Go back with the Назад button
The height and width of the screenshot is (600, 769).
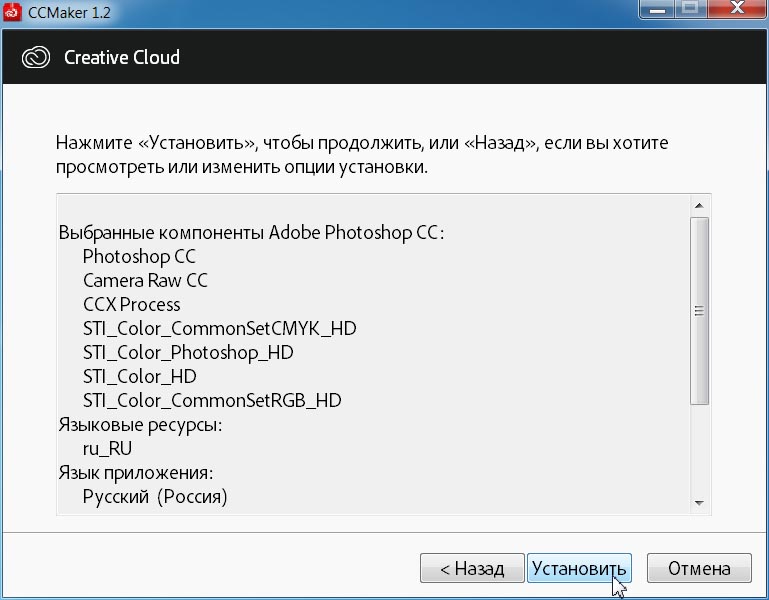(472, 568)
